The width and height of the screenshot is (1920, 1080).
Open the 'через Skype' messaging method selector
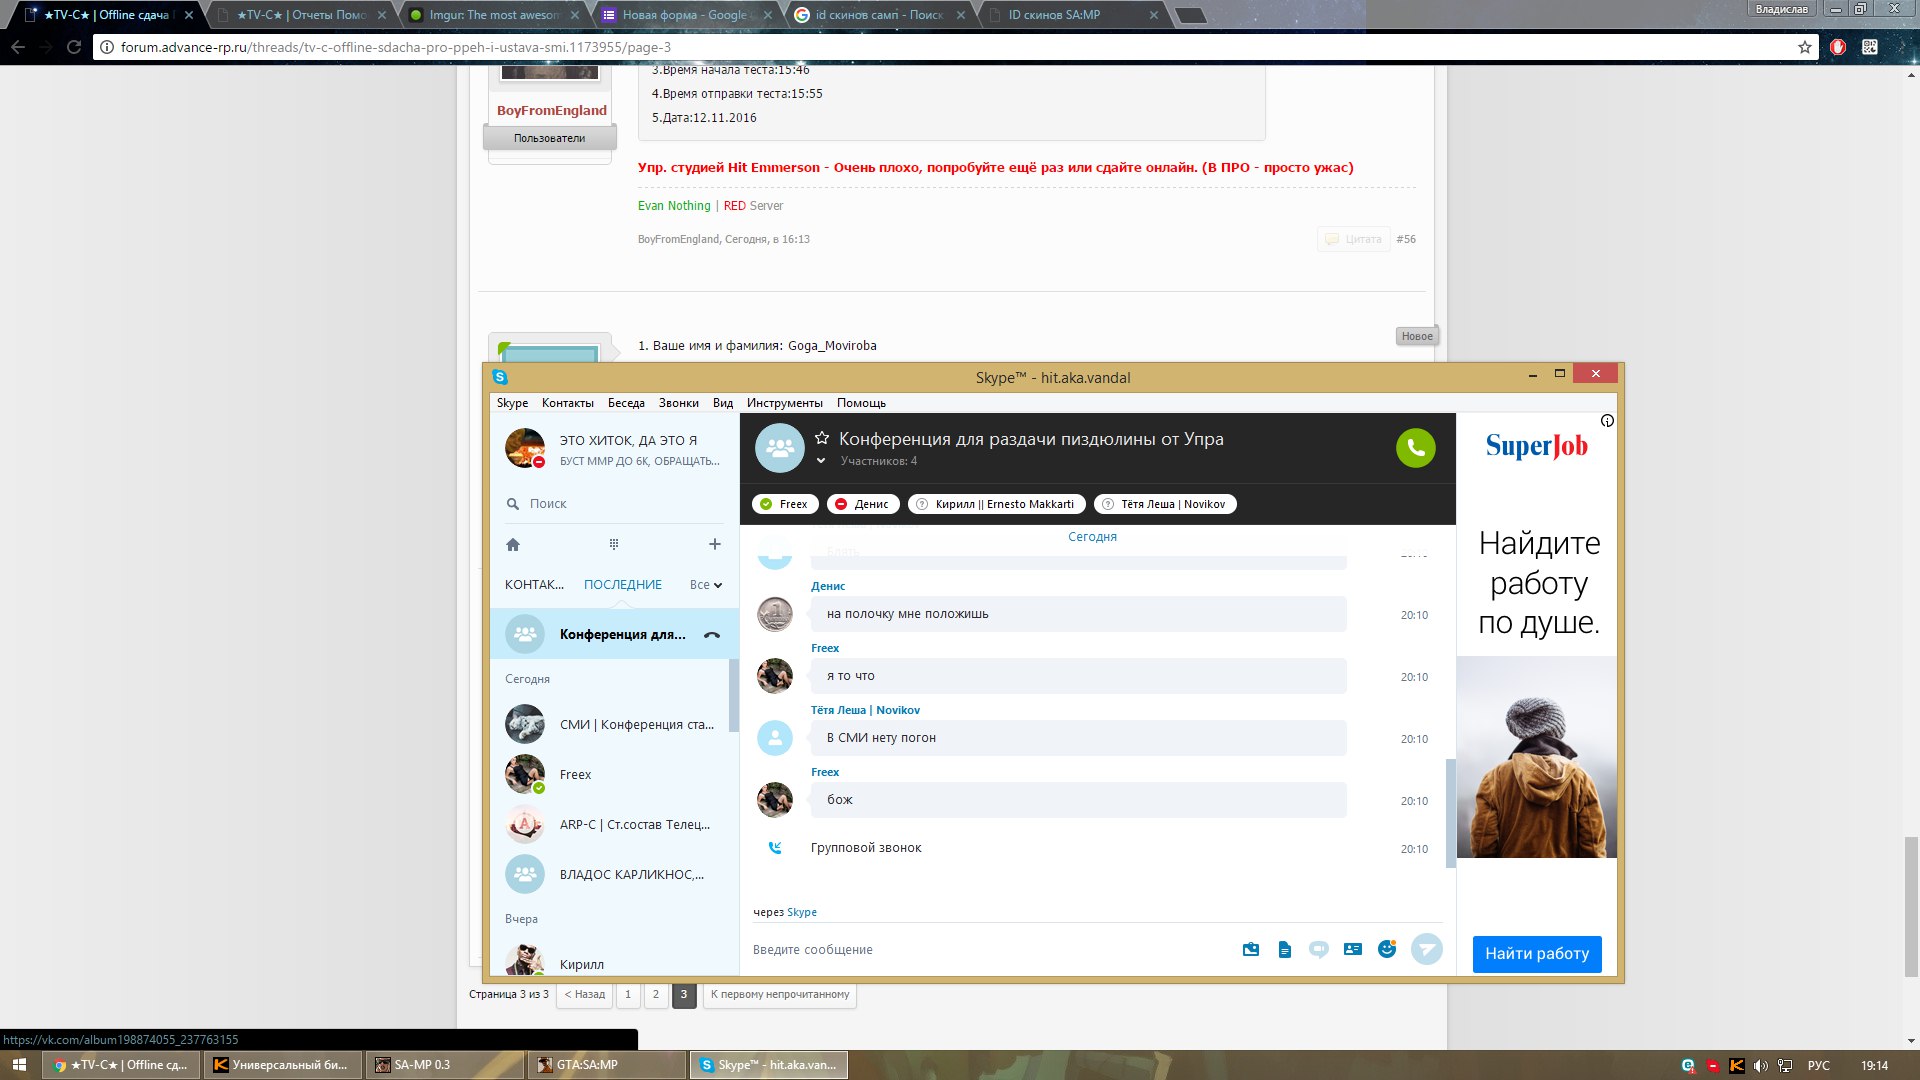pos(801,912)
